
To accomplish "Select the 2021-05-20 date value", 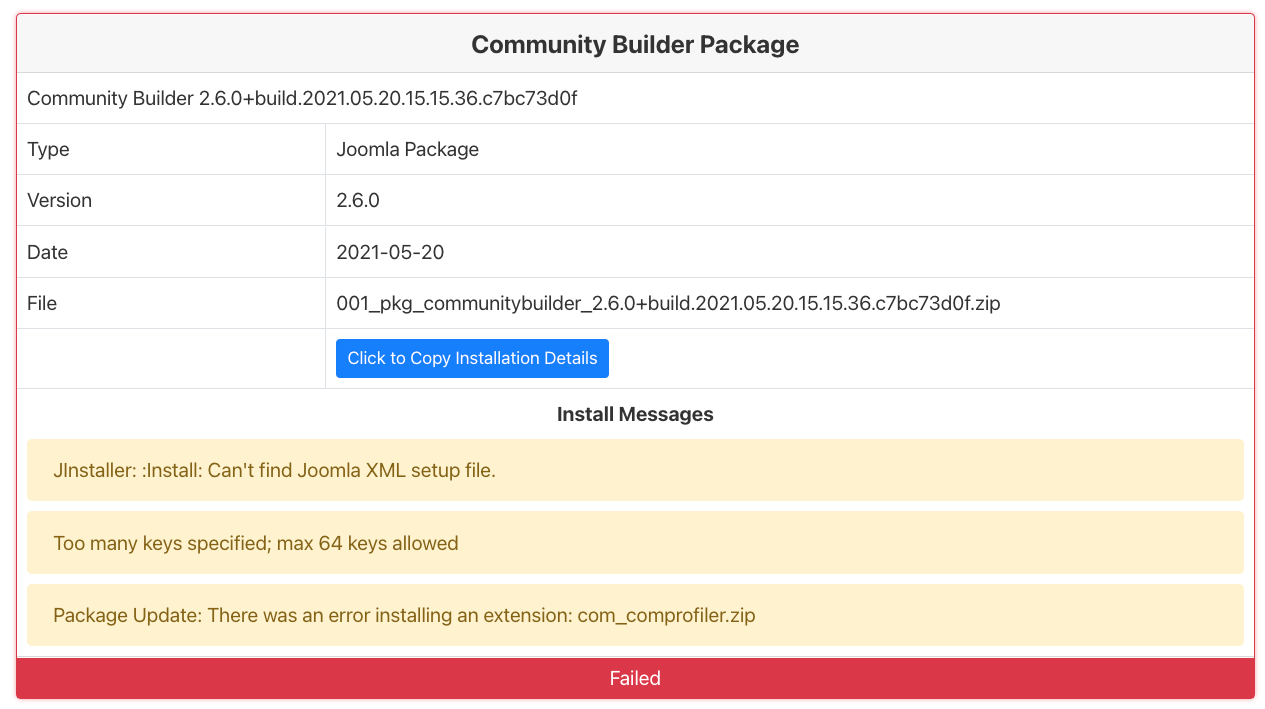I will coord(390,252).
